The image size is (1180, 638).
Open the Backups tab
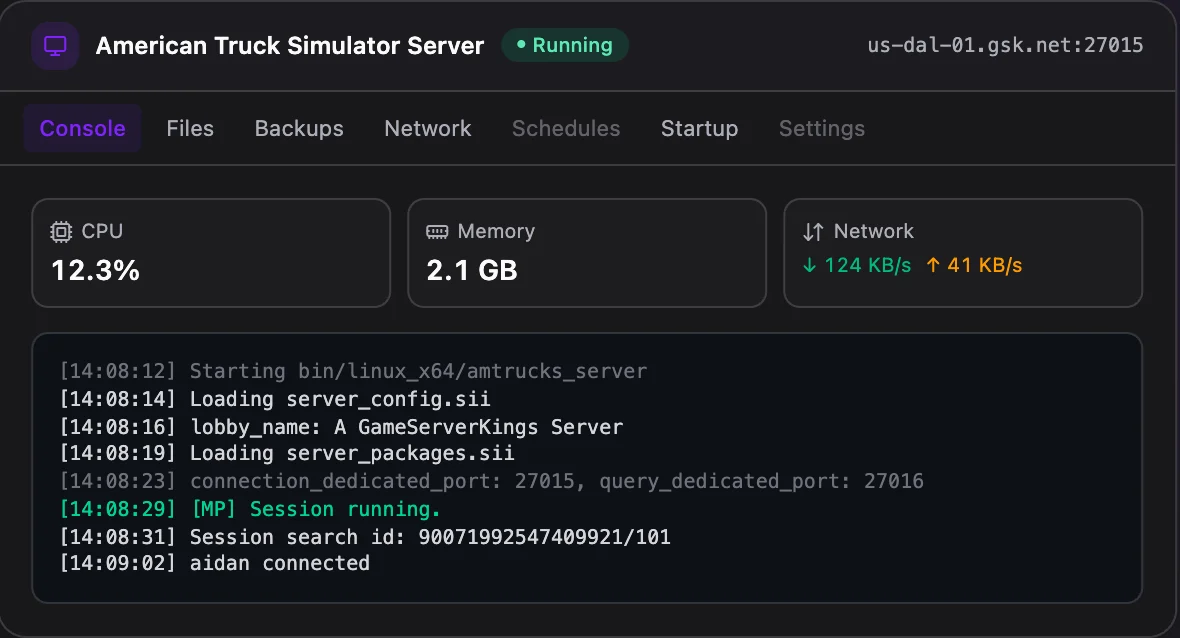coord(299,129)
